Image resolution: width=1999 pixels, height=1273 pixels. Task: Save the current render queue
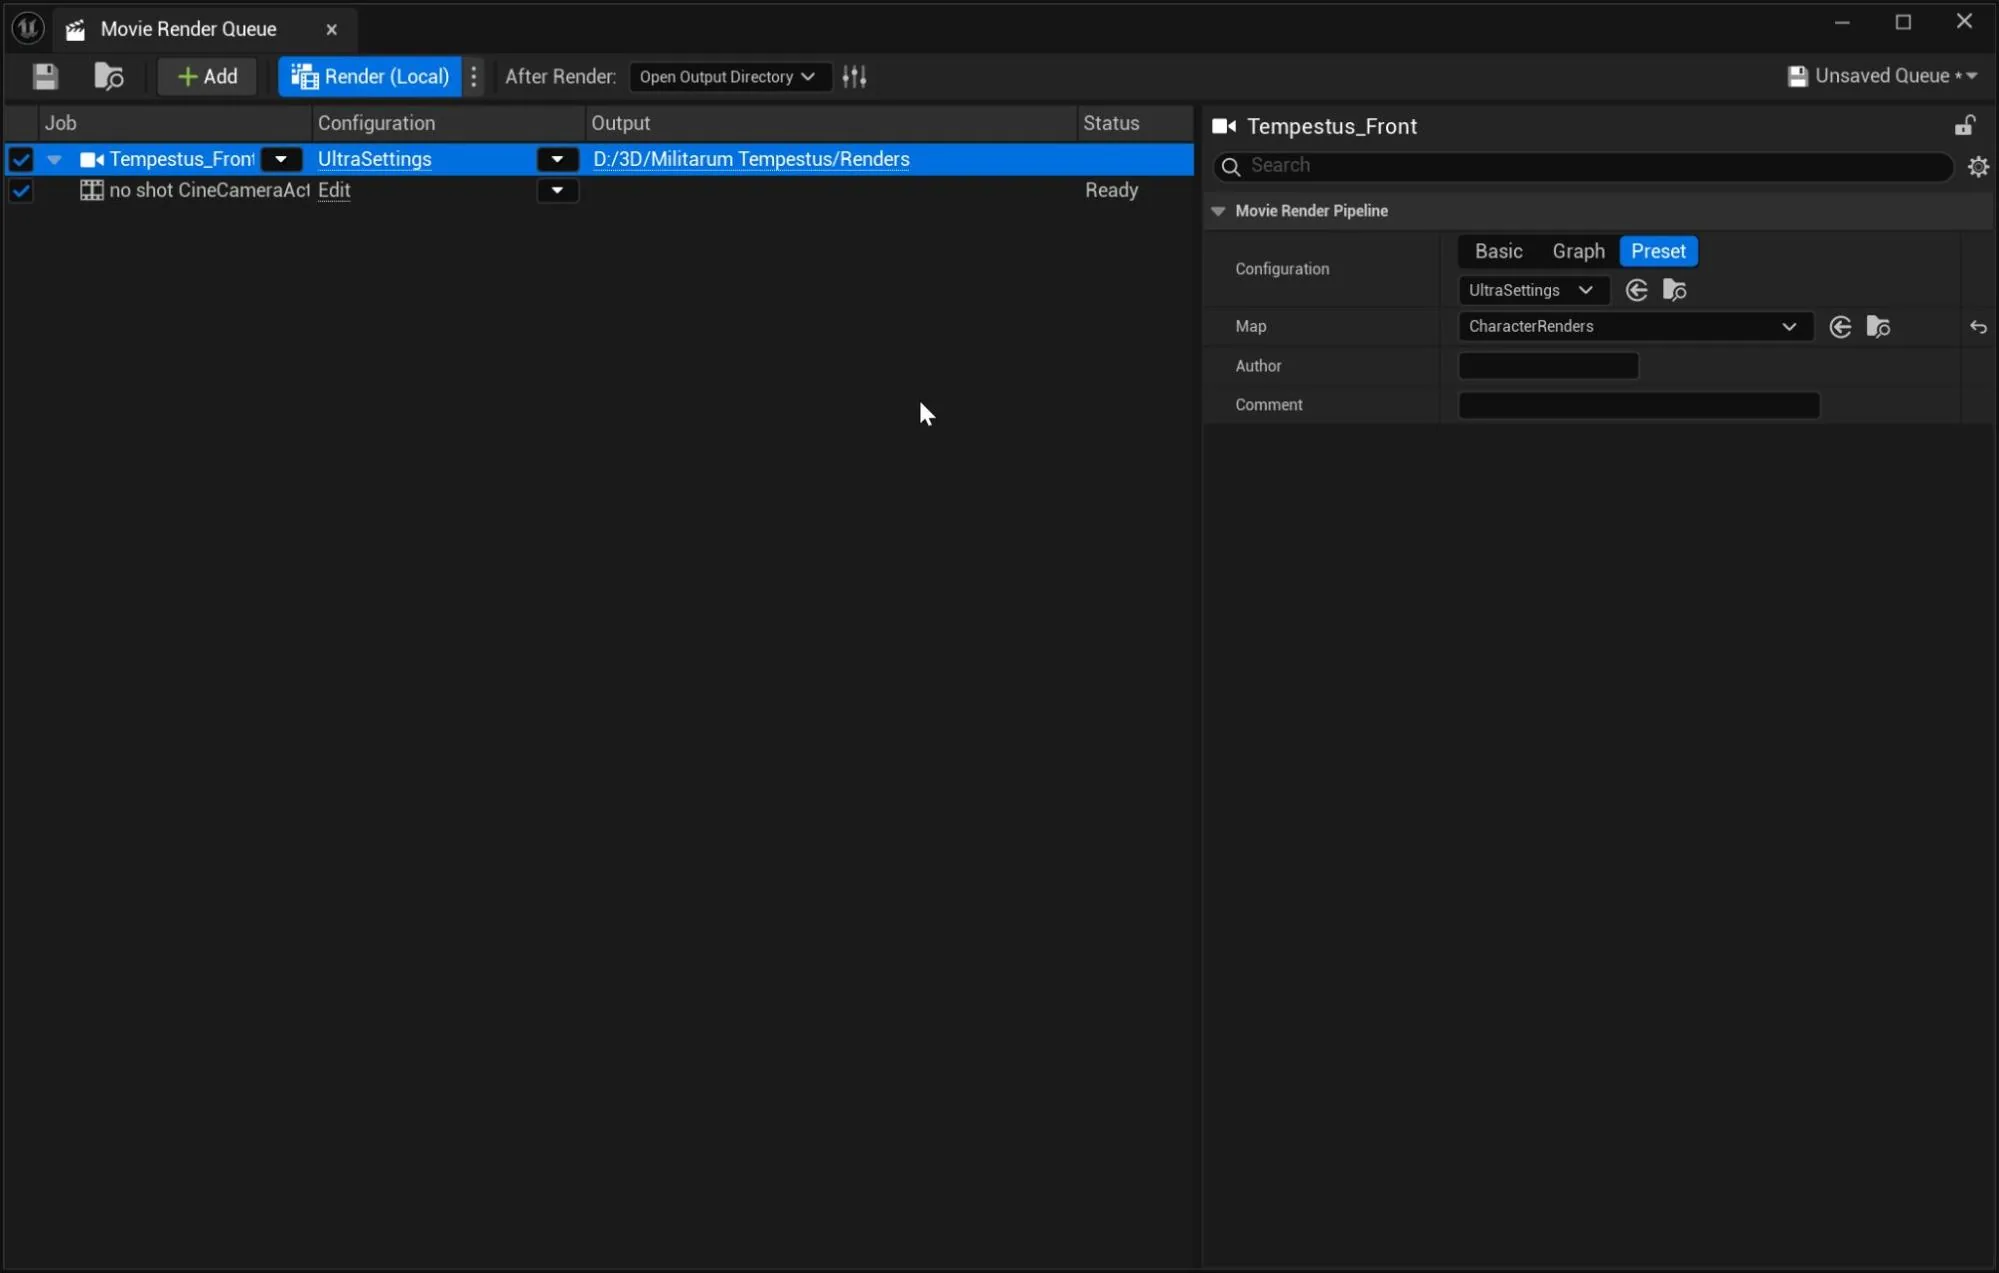point(45,77)
